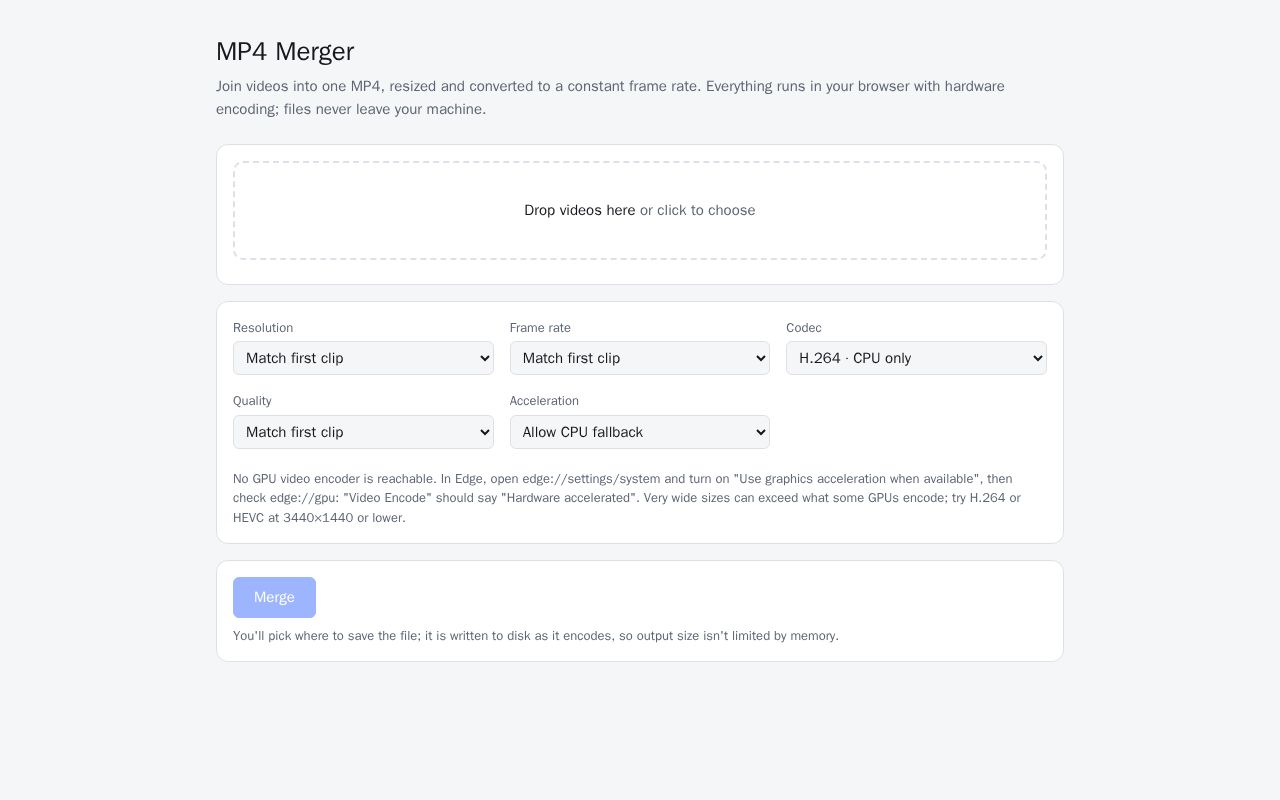Click the MP4 Merger heading
Image resolution: width=1280 pixels, height=800 pixels.
pos(285,51)
